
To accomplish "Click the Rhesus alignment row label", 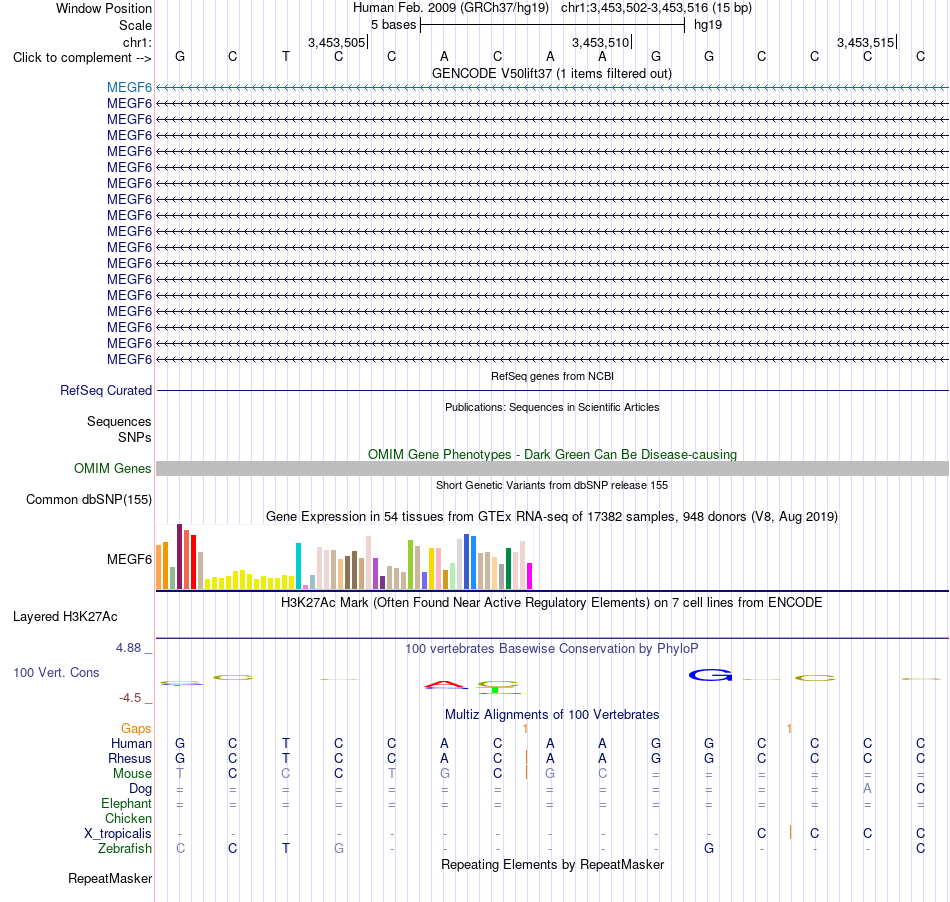I will coord(130,758).
